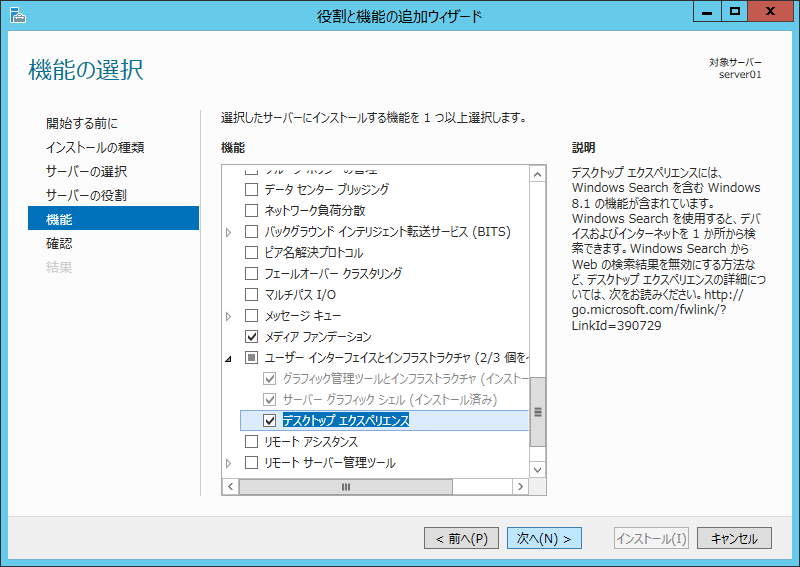This screenshot has height=567, width=800.
Task: Expand the メッセージ キュー tree node
Action: [229, 316]
